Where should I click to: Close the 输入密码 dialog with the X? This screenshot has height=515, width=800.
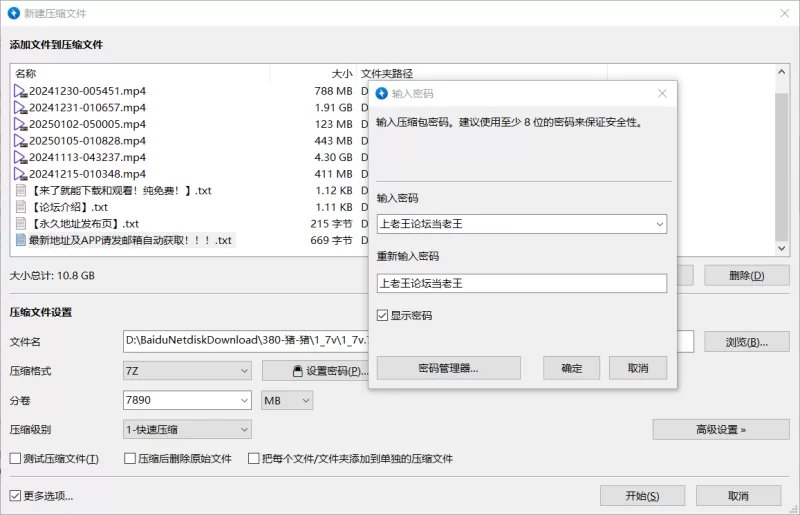click(662, 93)
